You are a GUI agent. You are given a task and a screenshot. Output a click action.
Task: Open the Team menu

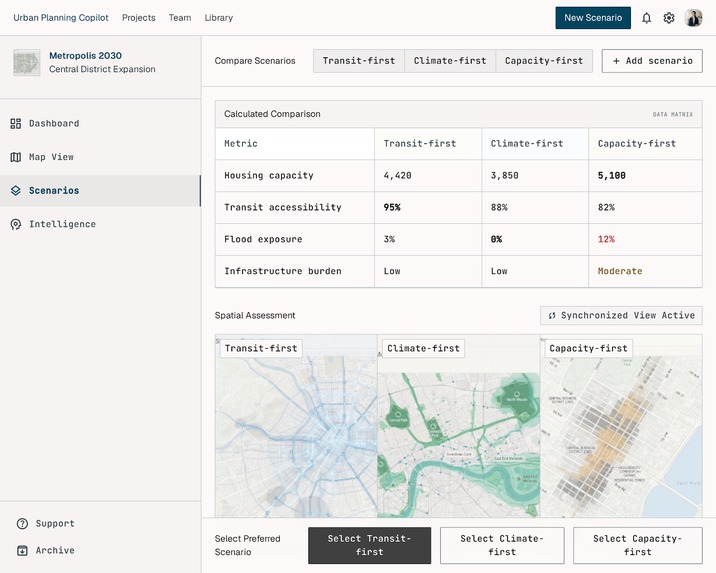point(180,18)
